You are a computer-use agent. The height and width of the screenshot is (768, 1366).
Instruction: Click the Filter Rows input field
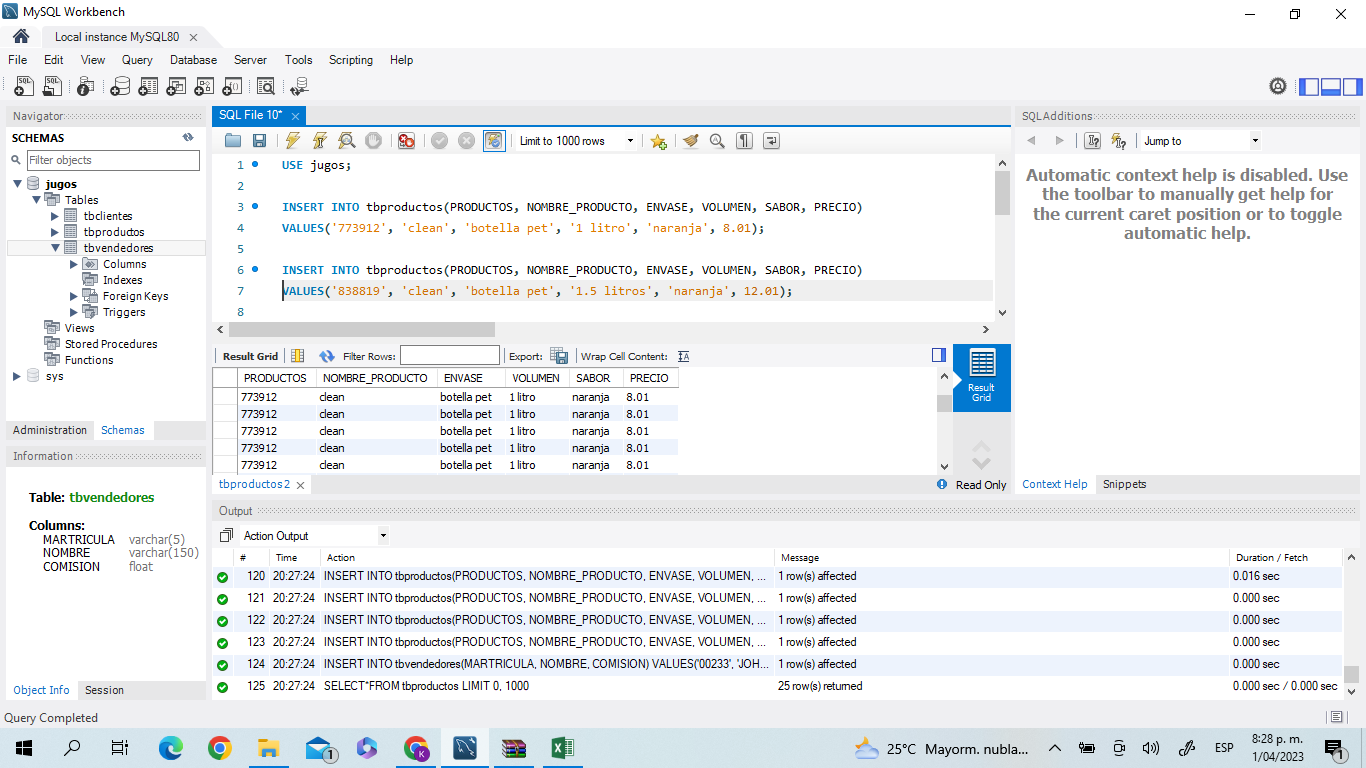pyautogui.click(x=450, y=356)
